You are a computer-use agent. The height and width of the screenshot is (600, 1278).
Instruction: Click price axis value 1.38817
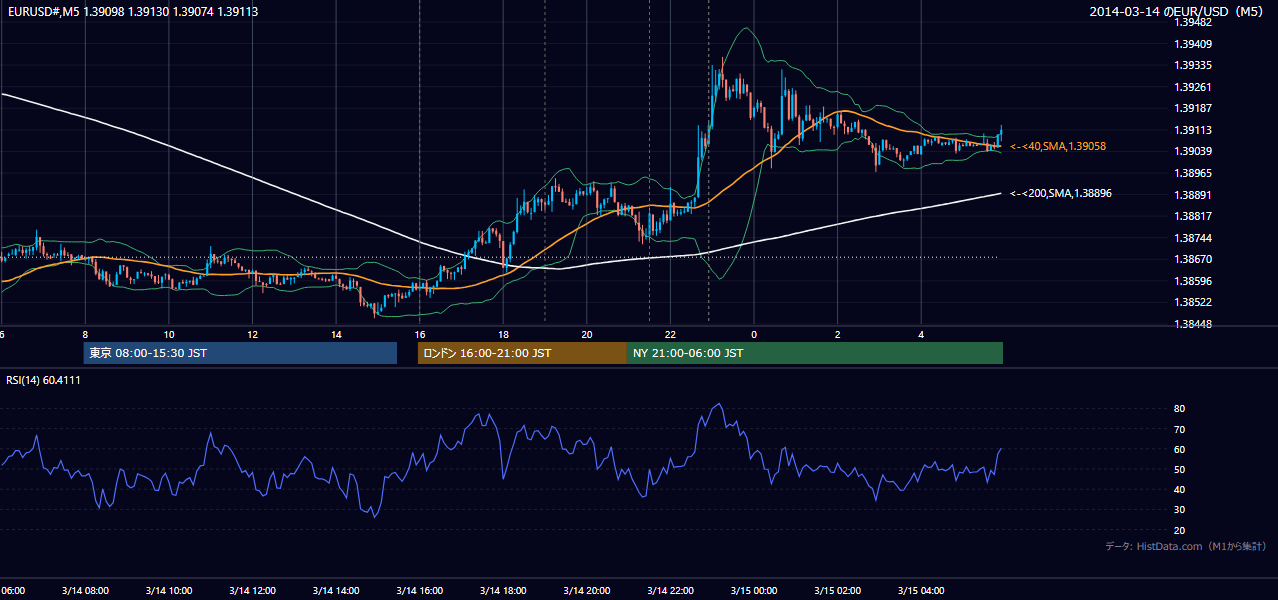point(1193,216)
